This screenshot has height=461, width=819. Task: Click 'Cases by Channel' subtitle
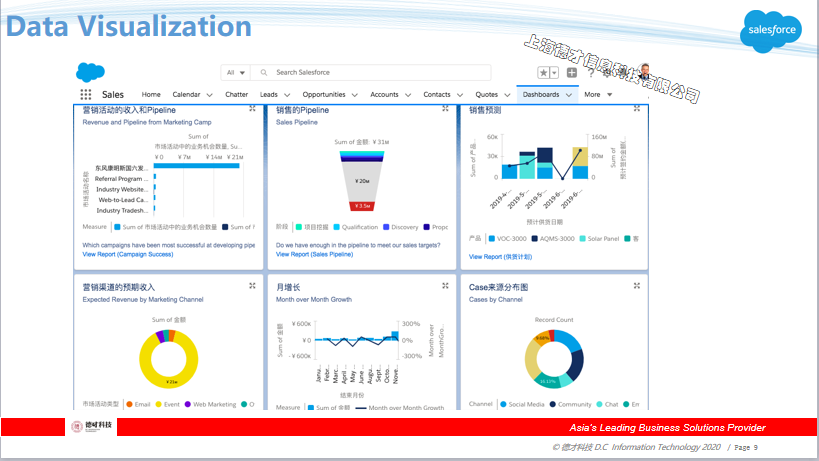(x=495, y=300)
